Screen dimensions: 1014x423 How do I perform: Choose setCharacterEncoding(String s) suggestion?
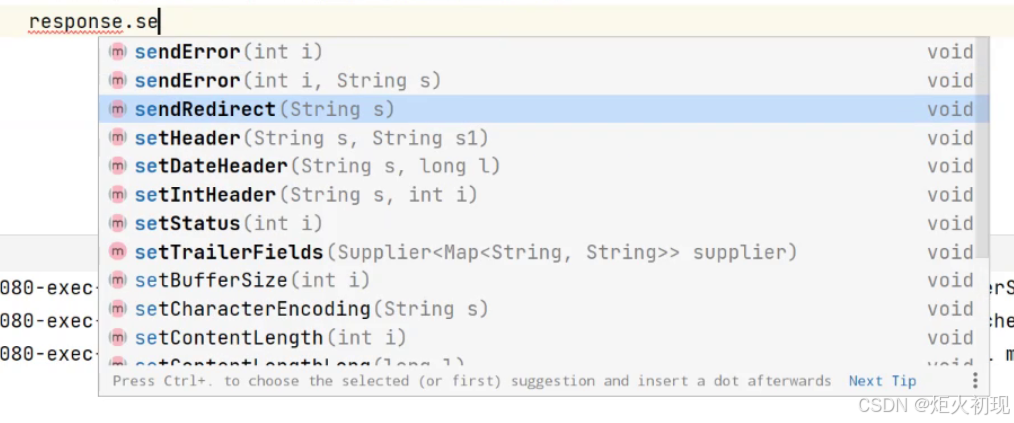[x=311, y=309]
